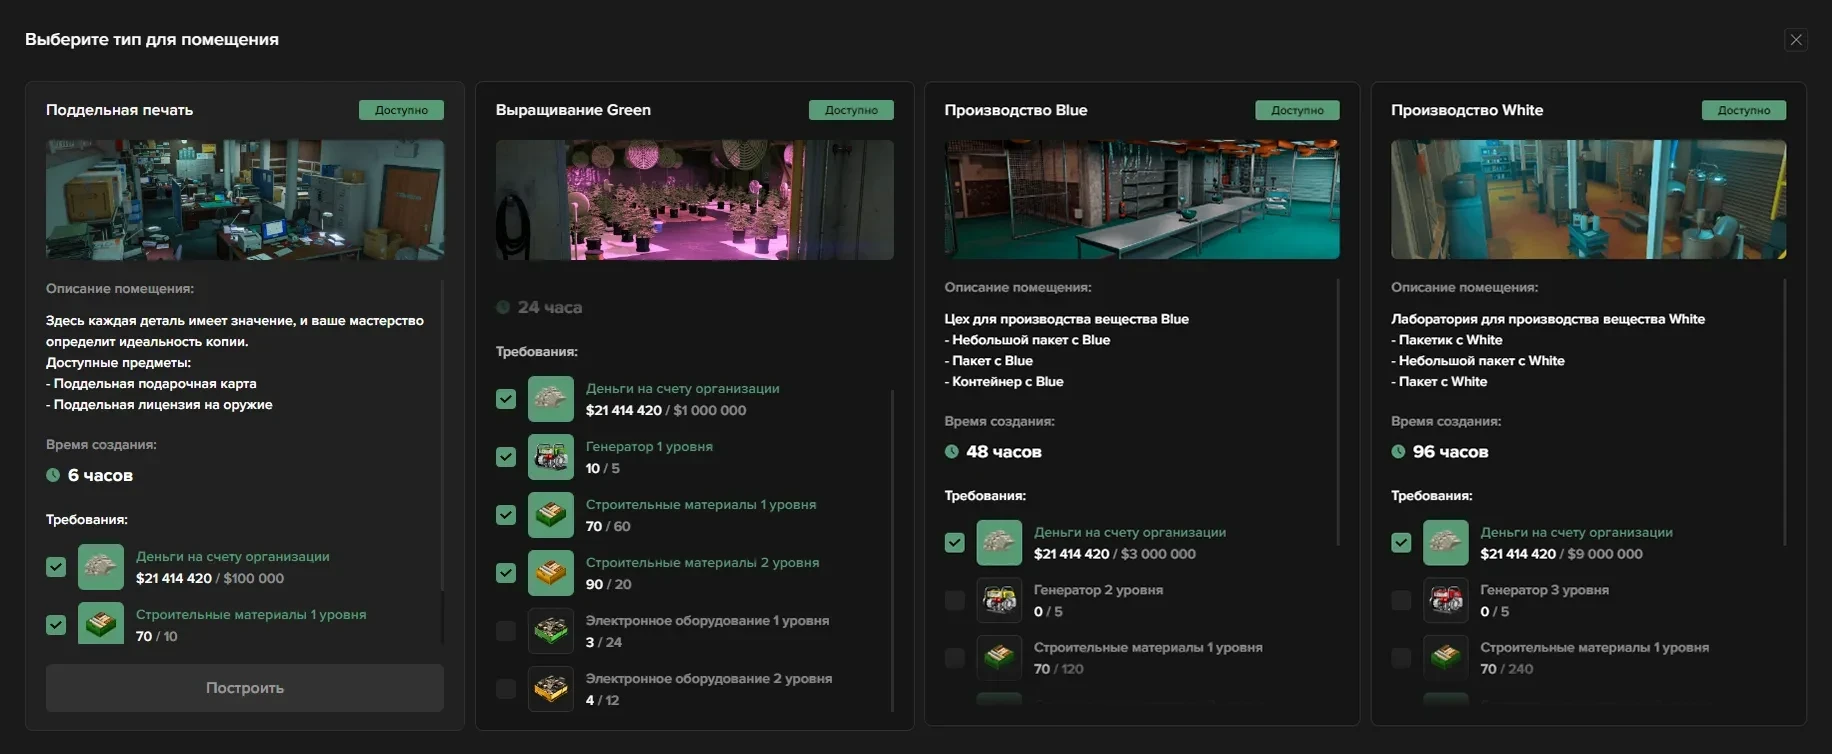Toggle unchecked Генератор 2 уровня checkbox
Screen dimensions: 1832x754
point(955,600)
